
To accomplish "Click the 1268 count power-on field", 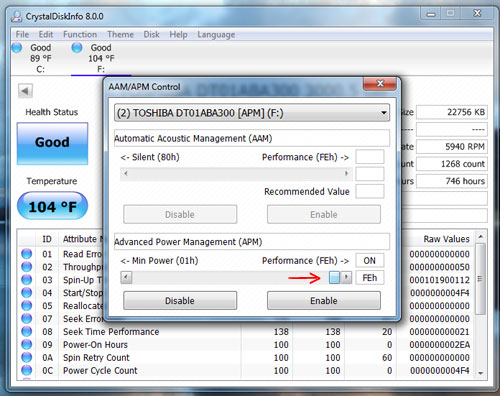I will tap(452, 164).
